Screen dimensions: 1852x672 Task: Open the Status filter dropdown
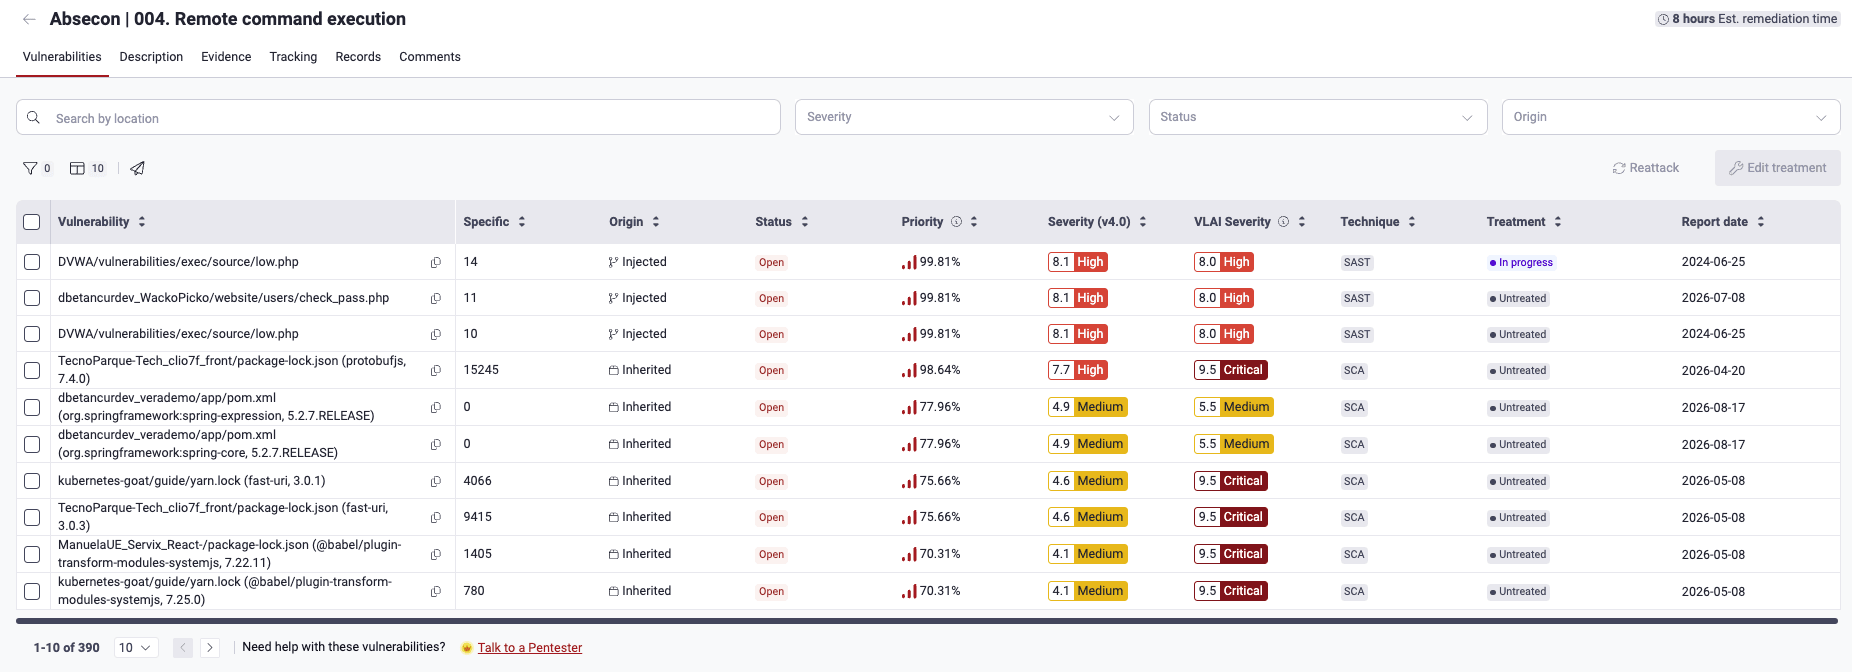pos(1318,117)
